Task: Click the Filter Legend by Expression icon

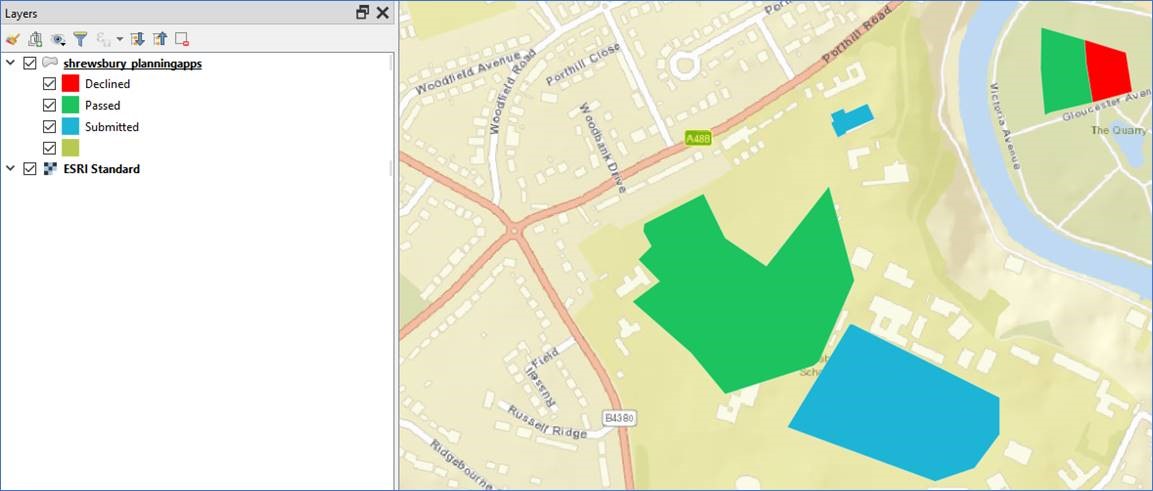Action: click(x=103, y=39)
